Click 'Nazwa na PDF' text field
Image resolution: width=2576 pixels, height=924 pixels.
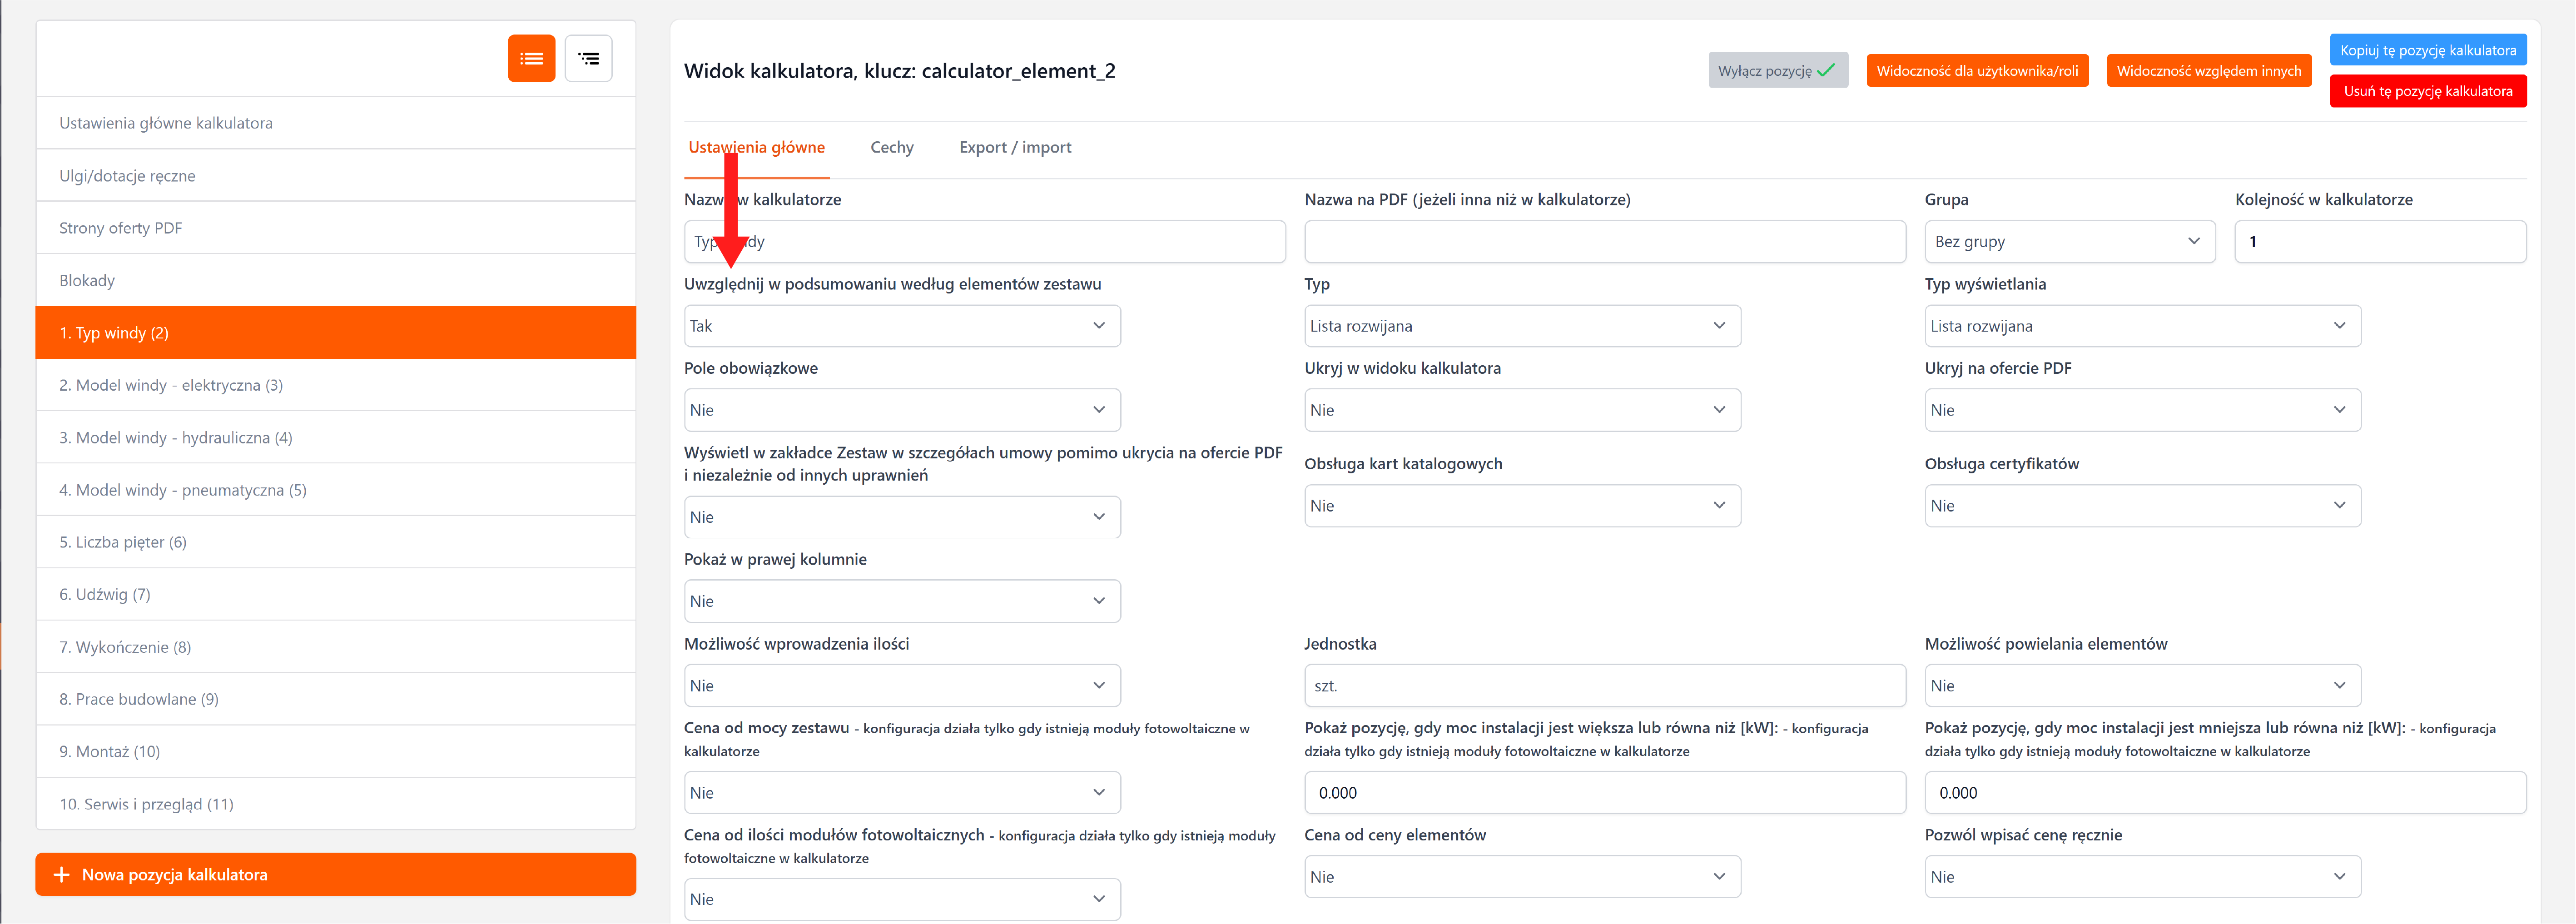(1604, 242)
